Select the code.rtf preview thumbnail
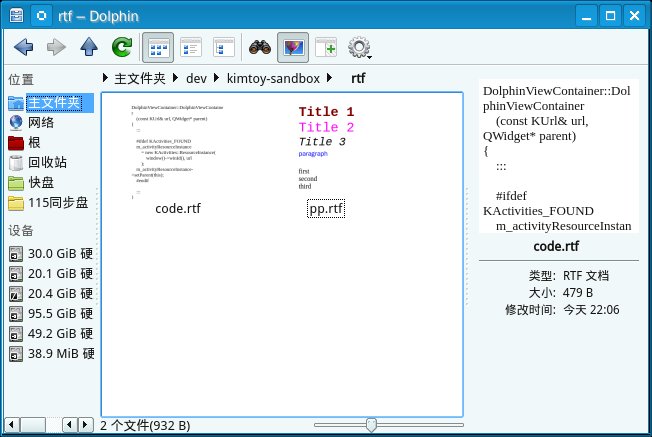The image size is (652, 437). (x=178, y=152)
